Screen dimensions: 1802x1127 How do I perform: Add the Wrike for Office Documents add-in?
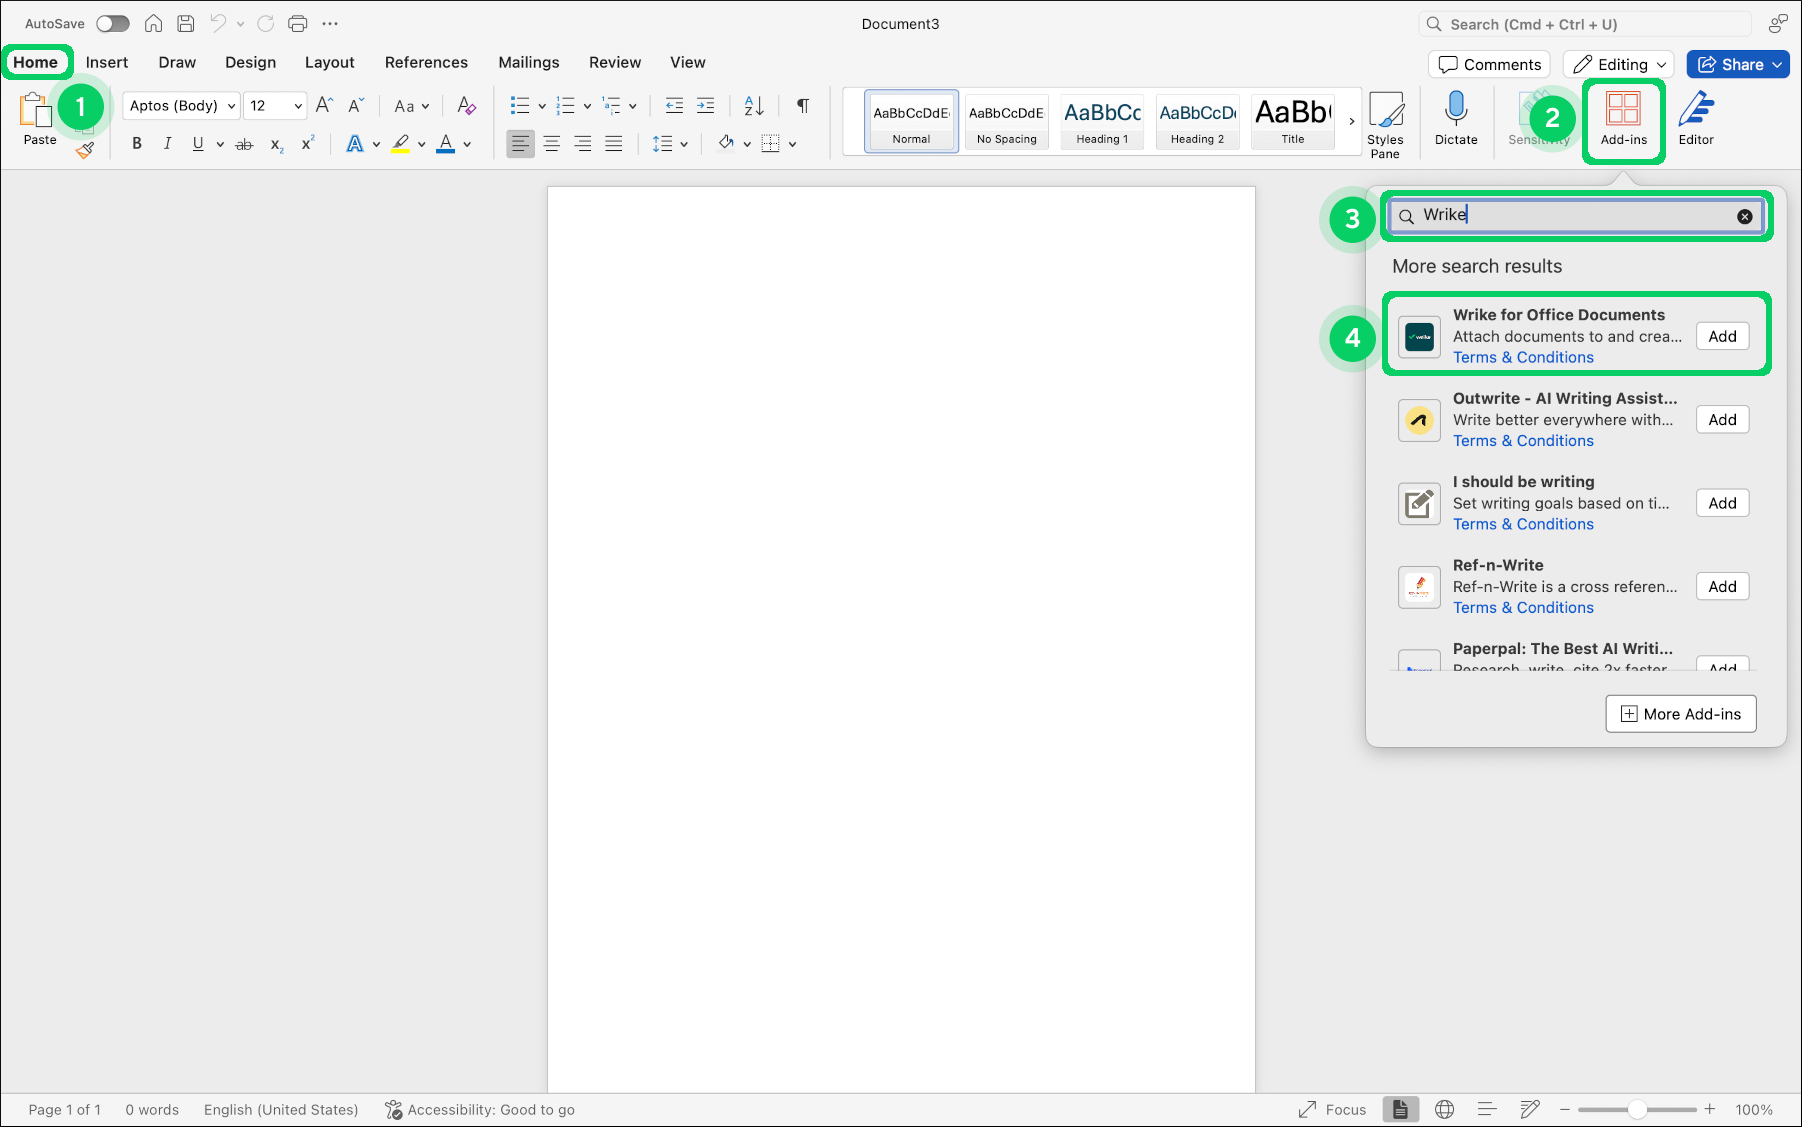pyautogui.click(x=1721, y=336)
